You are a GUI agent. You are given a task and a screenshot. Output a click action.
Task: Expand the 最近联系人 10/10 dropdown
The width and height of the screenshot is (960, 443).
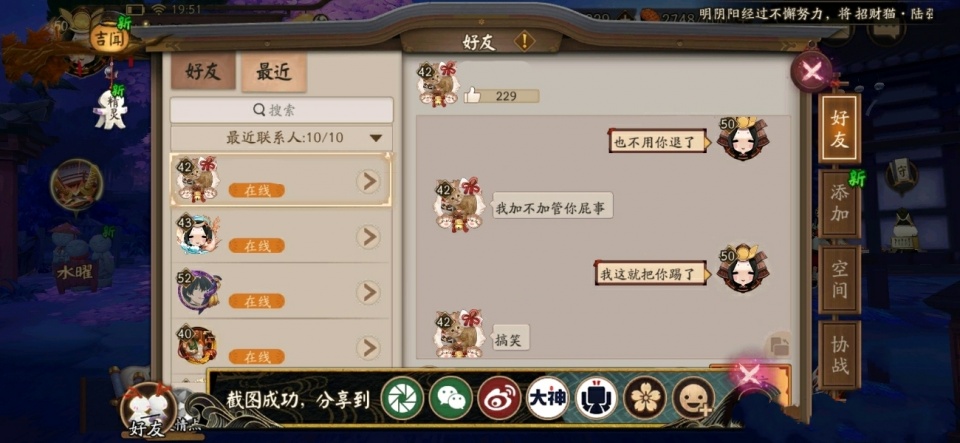(x=376, y=138)
